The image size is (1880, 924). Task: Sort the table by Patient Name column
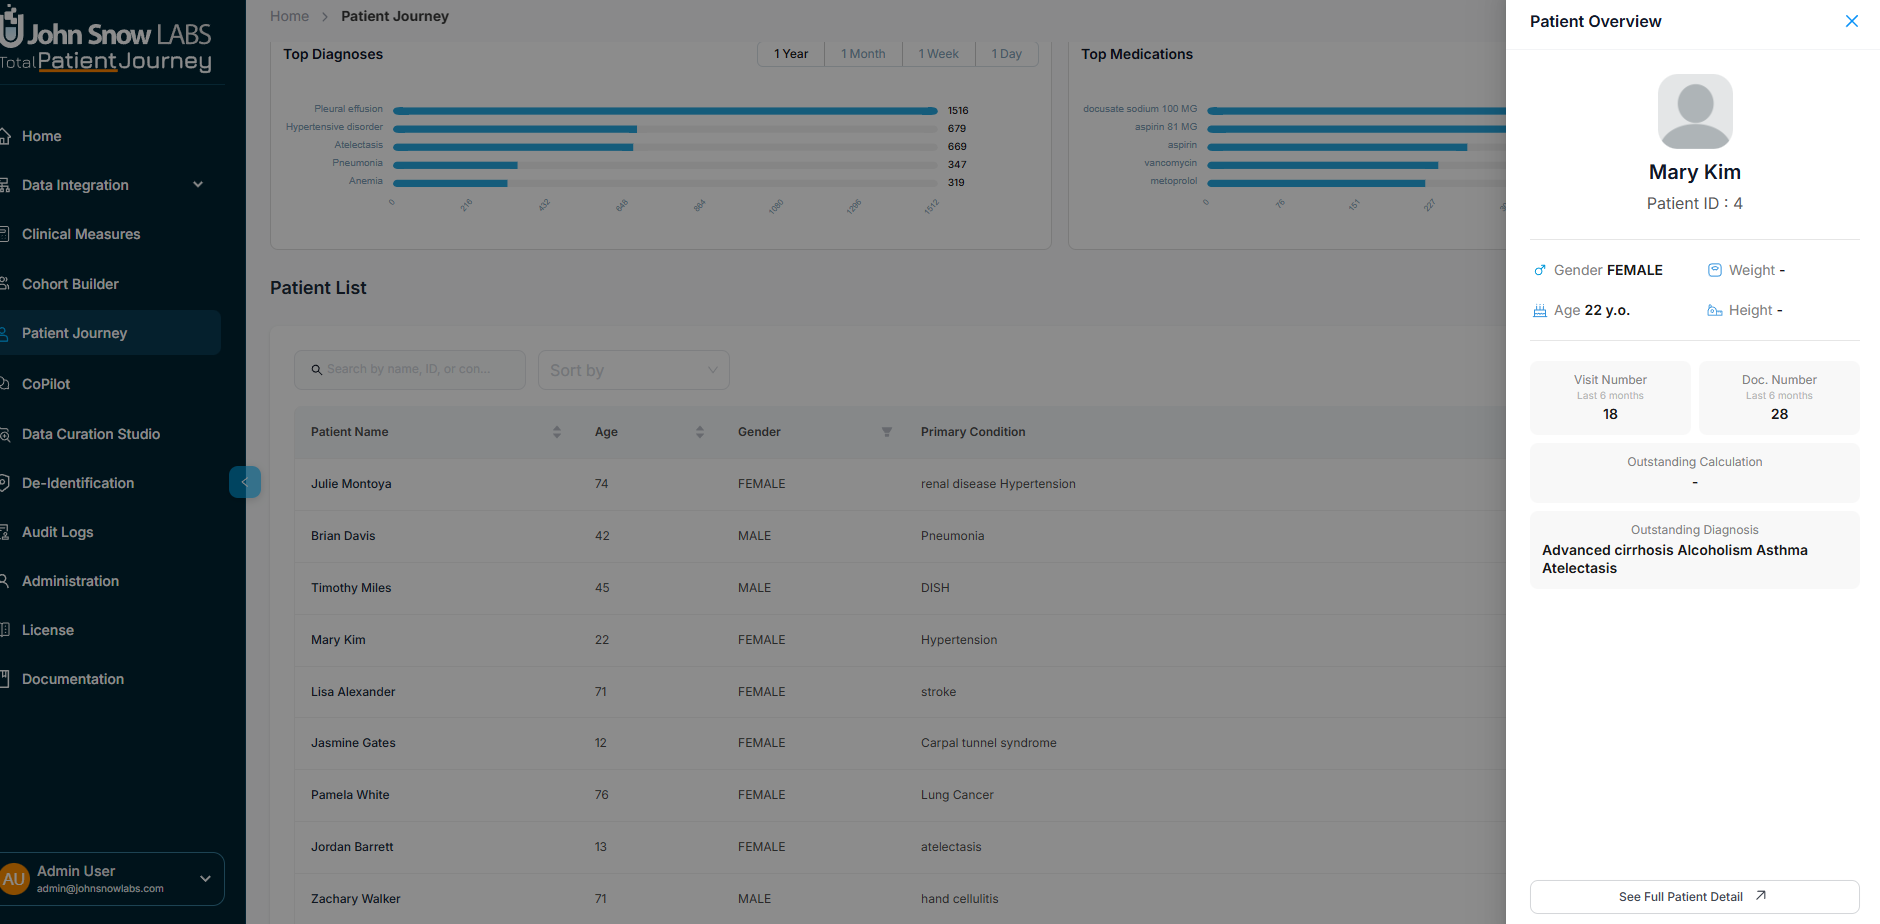click(x=557, y=431)
